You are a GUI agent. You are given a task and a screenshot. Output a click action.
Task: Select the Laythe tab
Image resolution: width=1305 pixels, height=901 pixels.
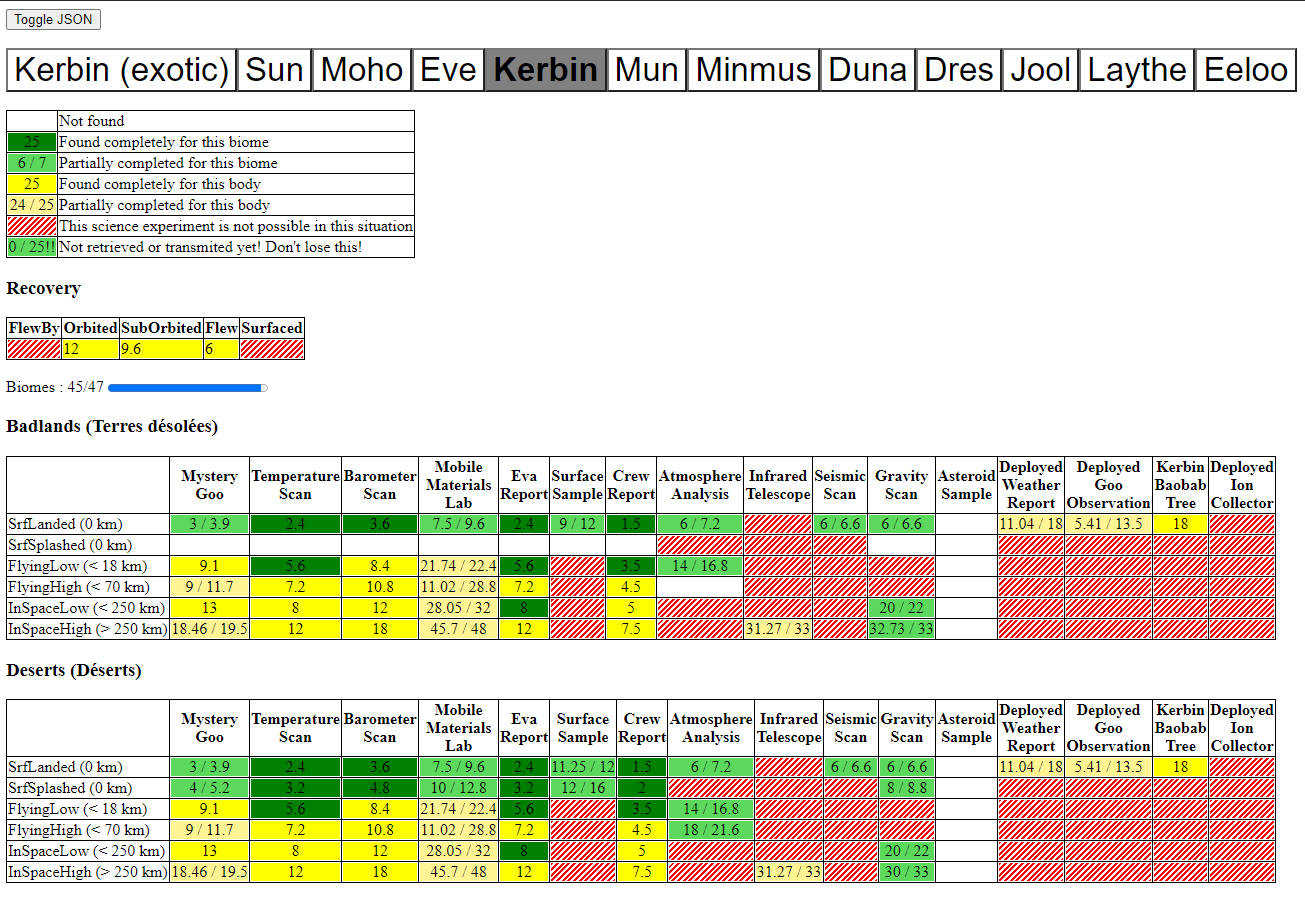[1137, 70]
